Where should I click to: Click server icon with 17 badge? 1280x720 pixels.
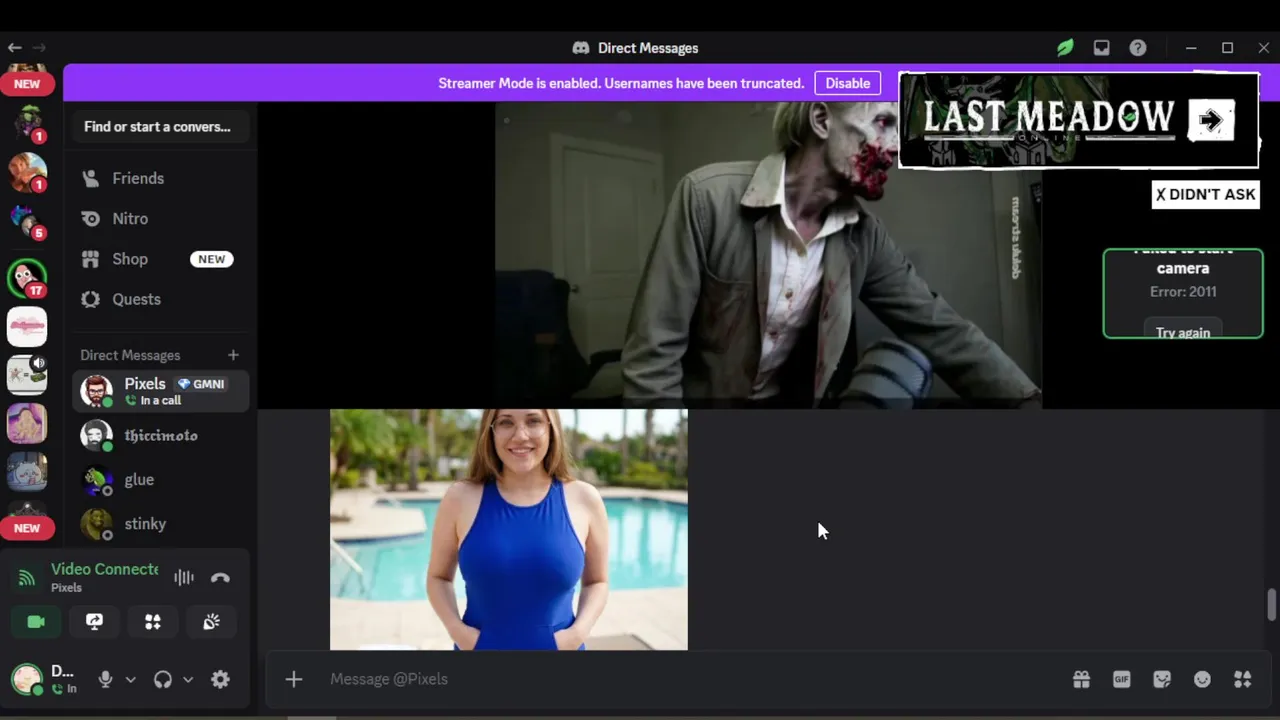27,278
